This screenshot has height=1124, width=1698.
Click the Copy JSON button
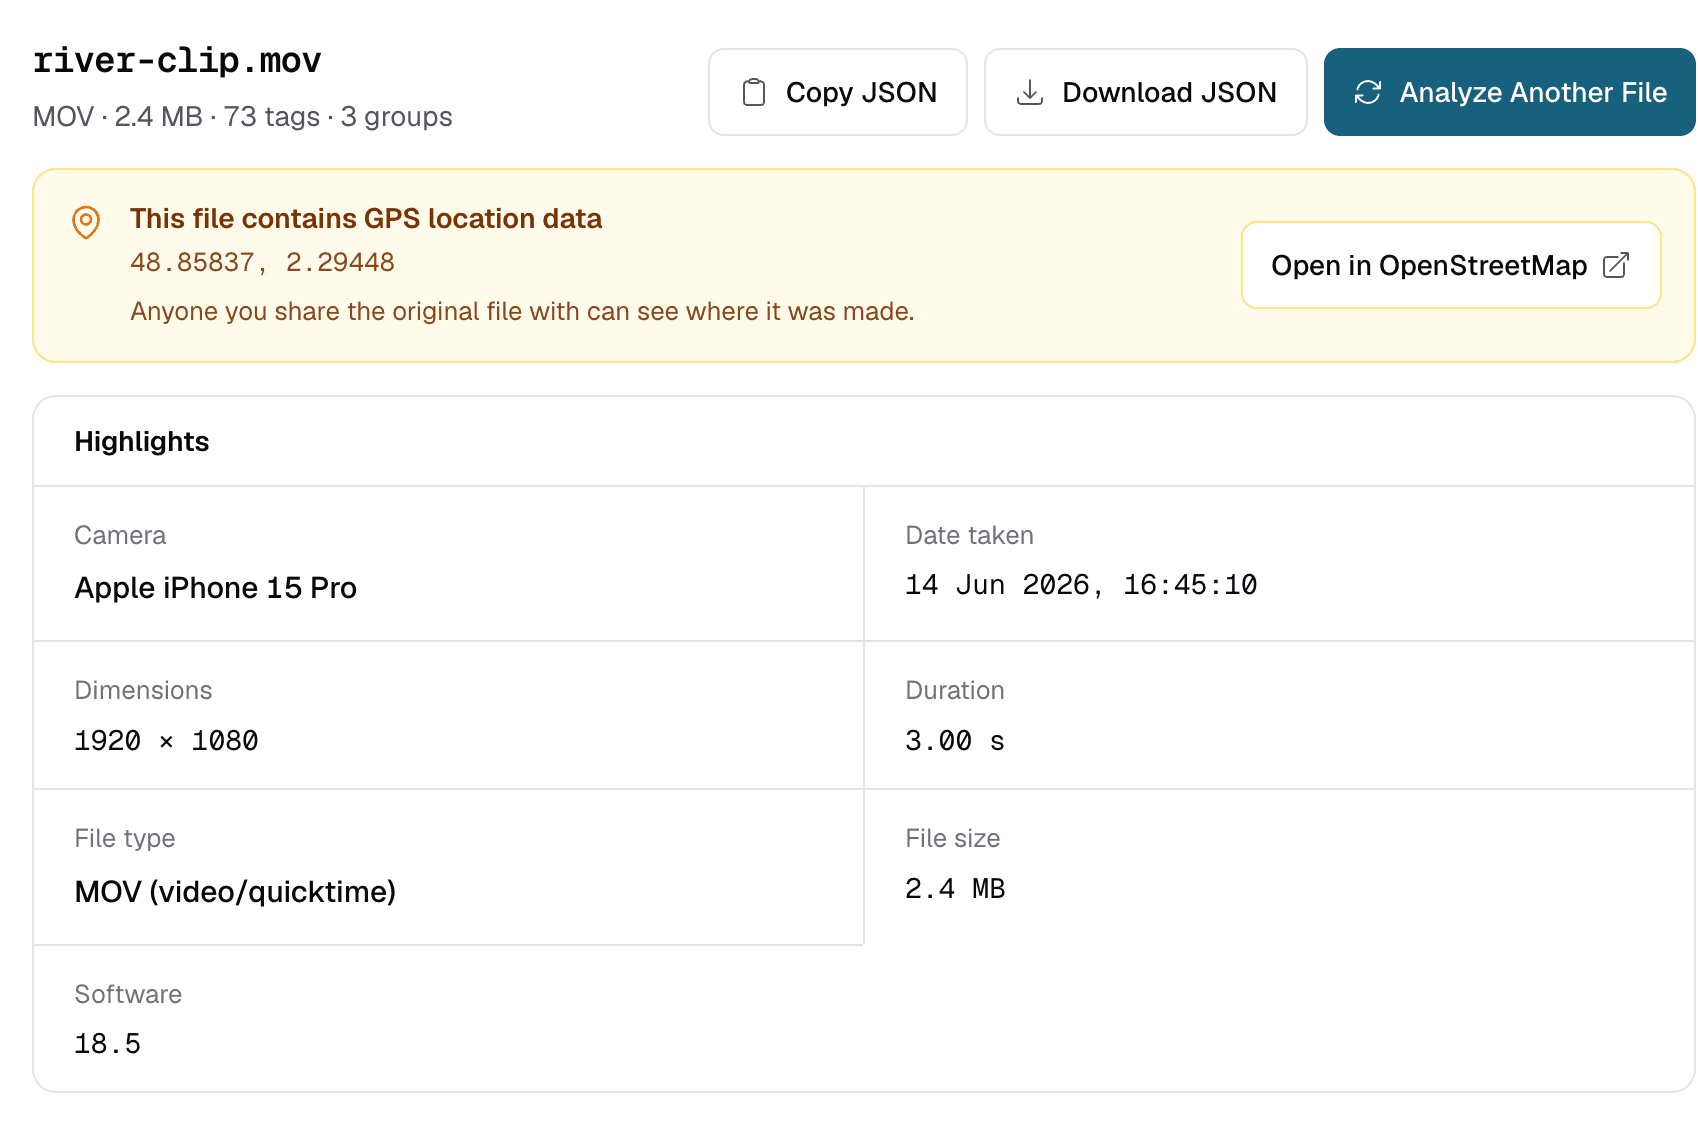point(838,92)
